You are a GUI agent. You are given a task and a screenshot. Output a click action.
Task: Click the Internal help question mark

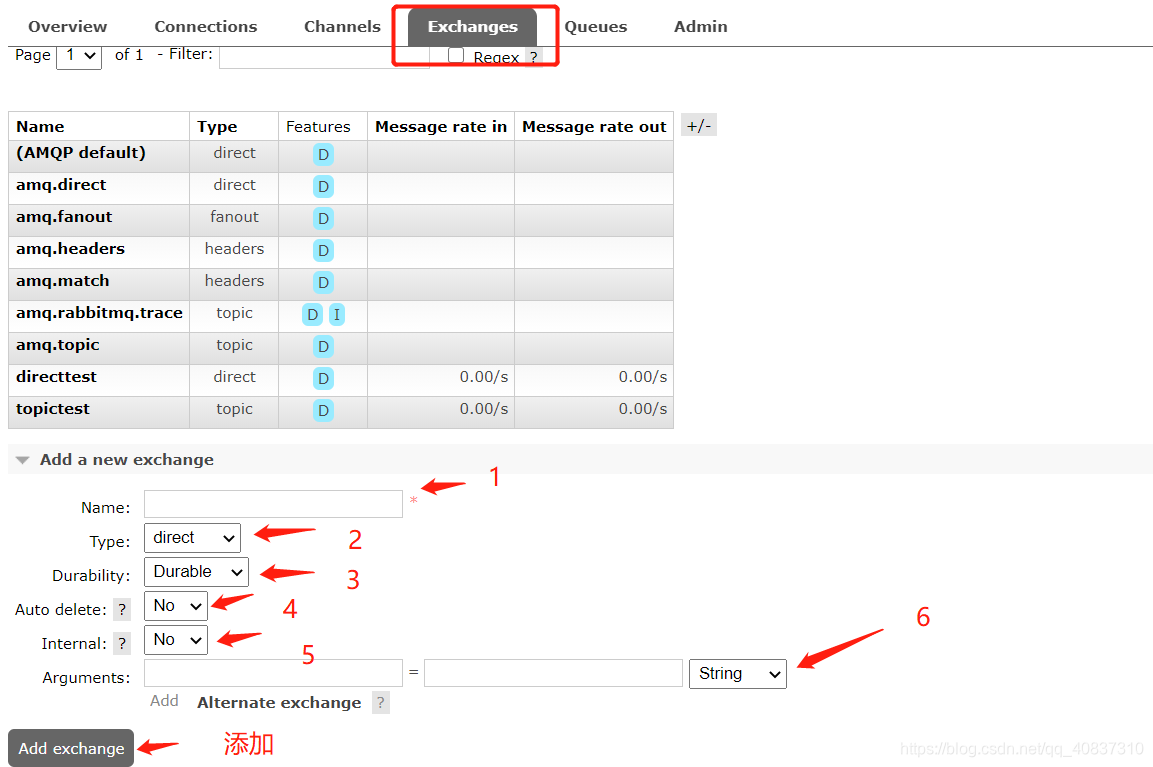coord(122,644)
